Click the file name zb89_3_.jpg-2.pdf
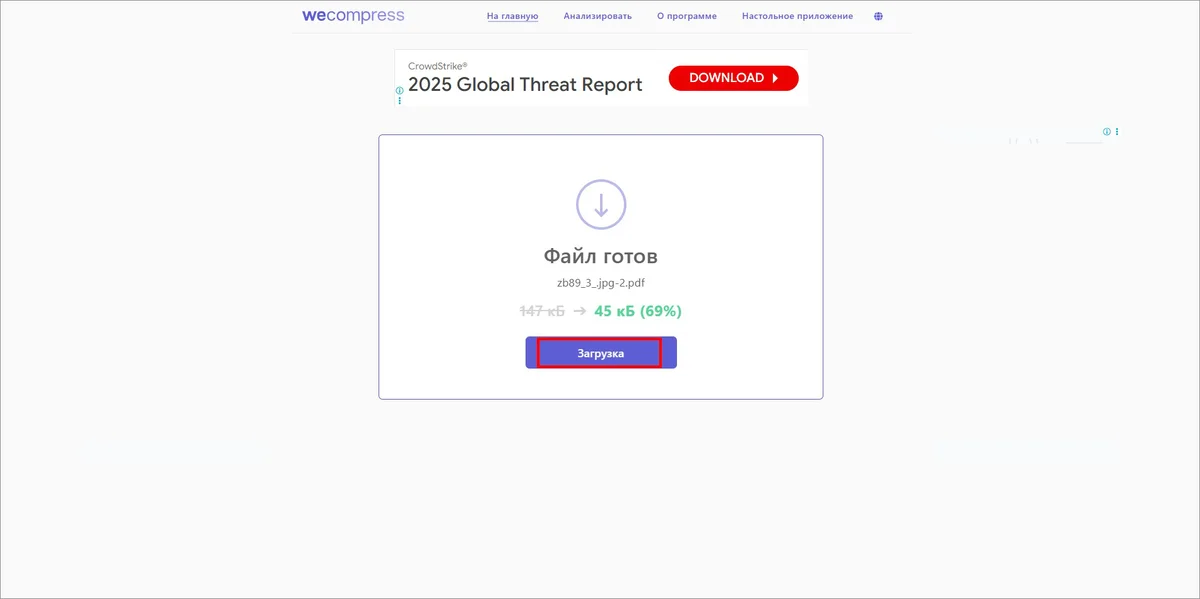 601,283
